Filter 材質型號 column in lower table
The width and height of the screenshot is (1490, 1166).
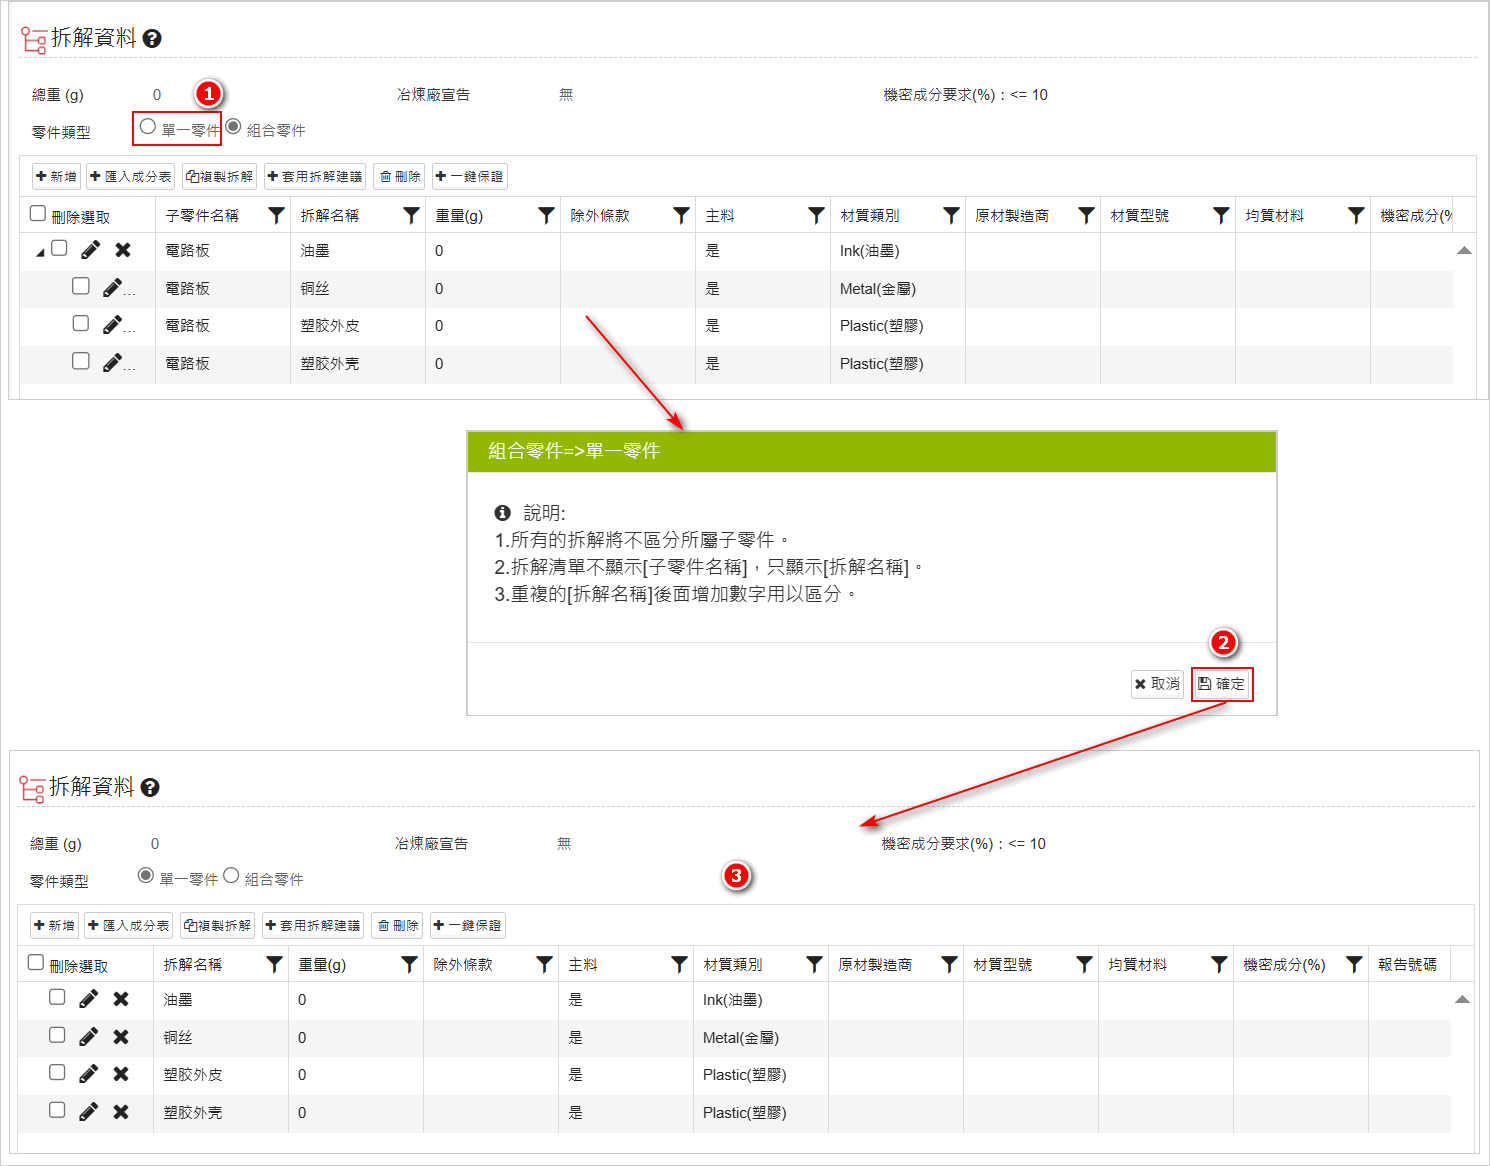pyautogui.click(x=1085, y=964)
